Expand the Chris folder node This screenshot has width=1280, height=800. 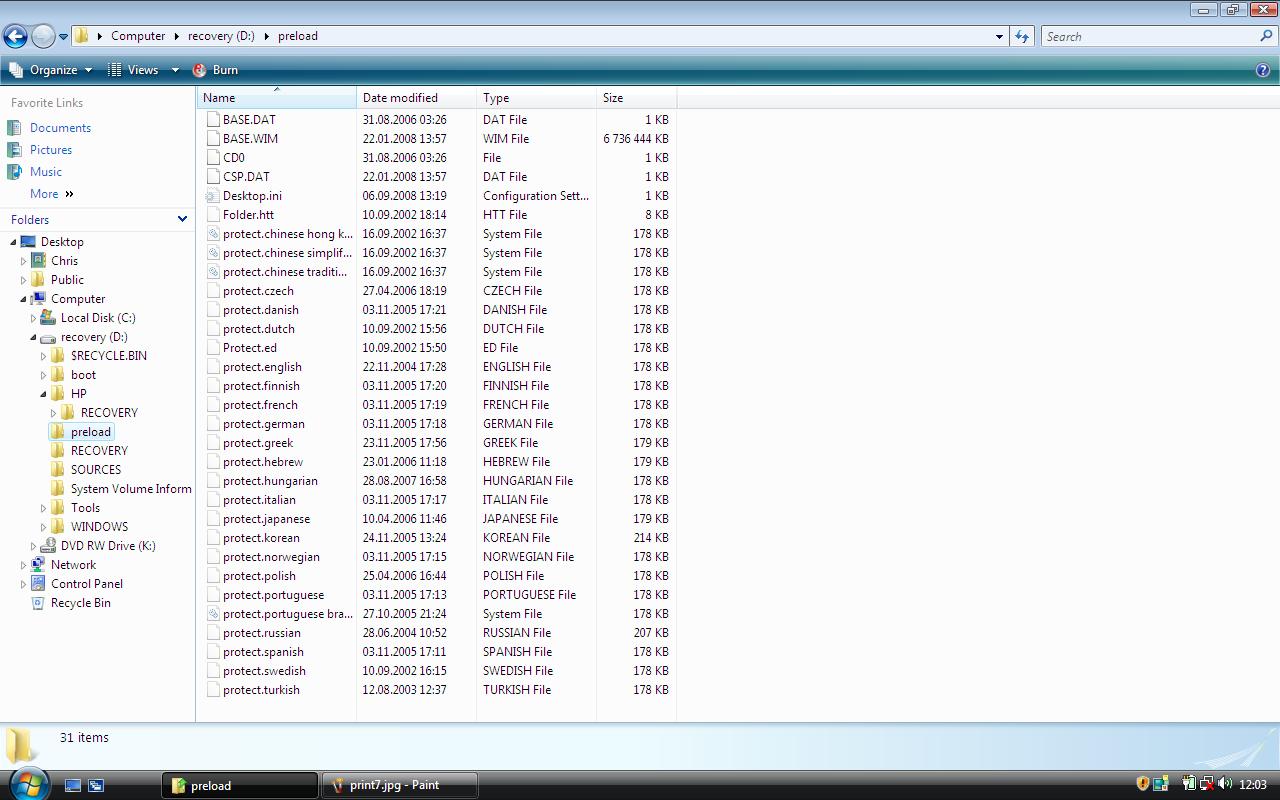pyautogui.click(x=23, y=261)
